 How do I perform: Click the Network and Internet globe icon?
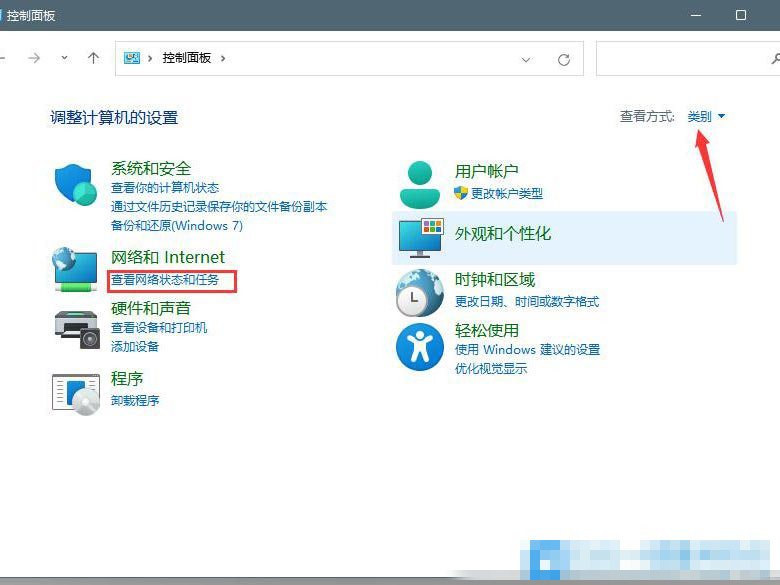(x=75, y=270)
